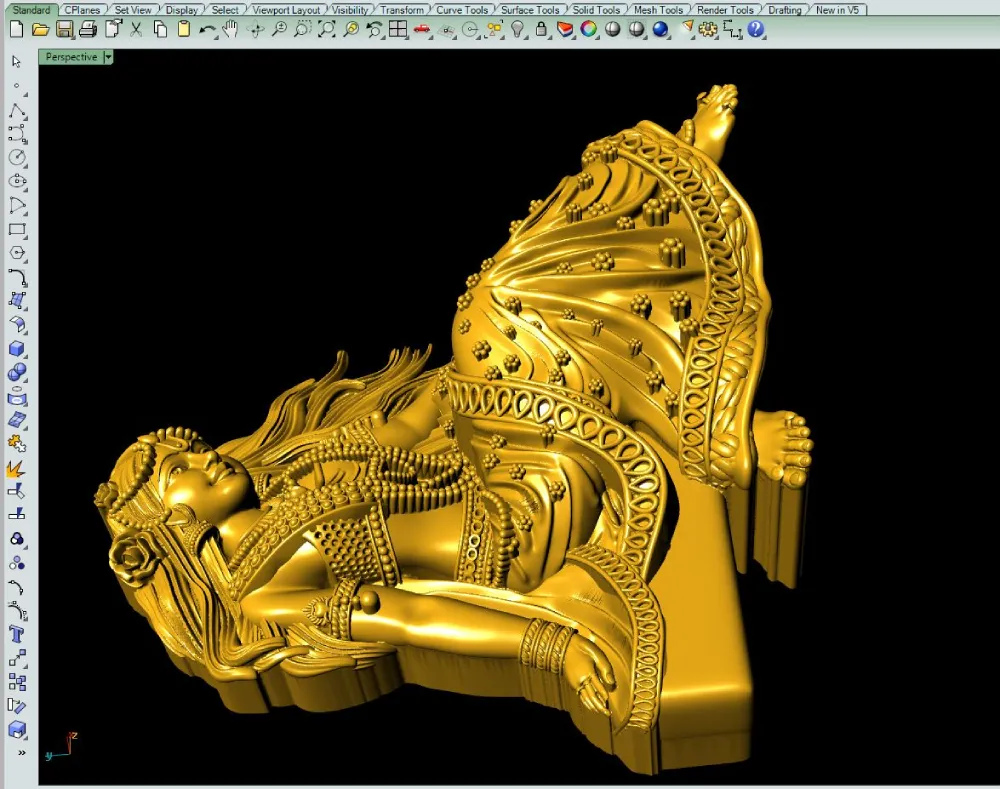Click the Zoom Selected icon
1000x789 pixels.
tap(350, 29)
